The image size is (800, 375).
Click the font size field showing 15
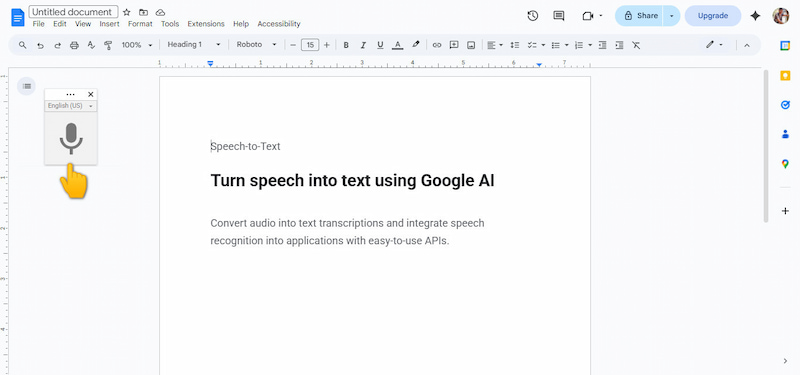point(310,45)
